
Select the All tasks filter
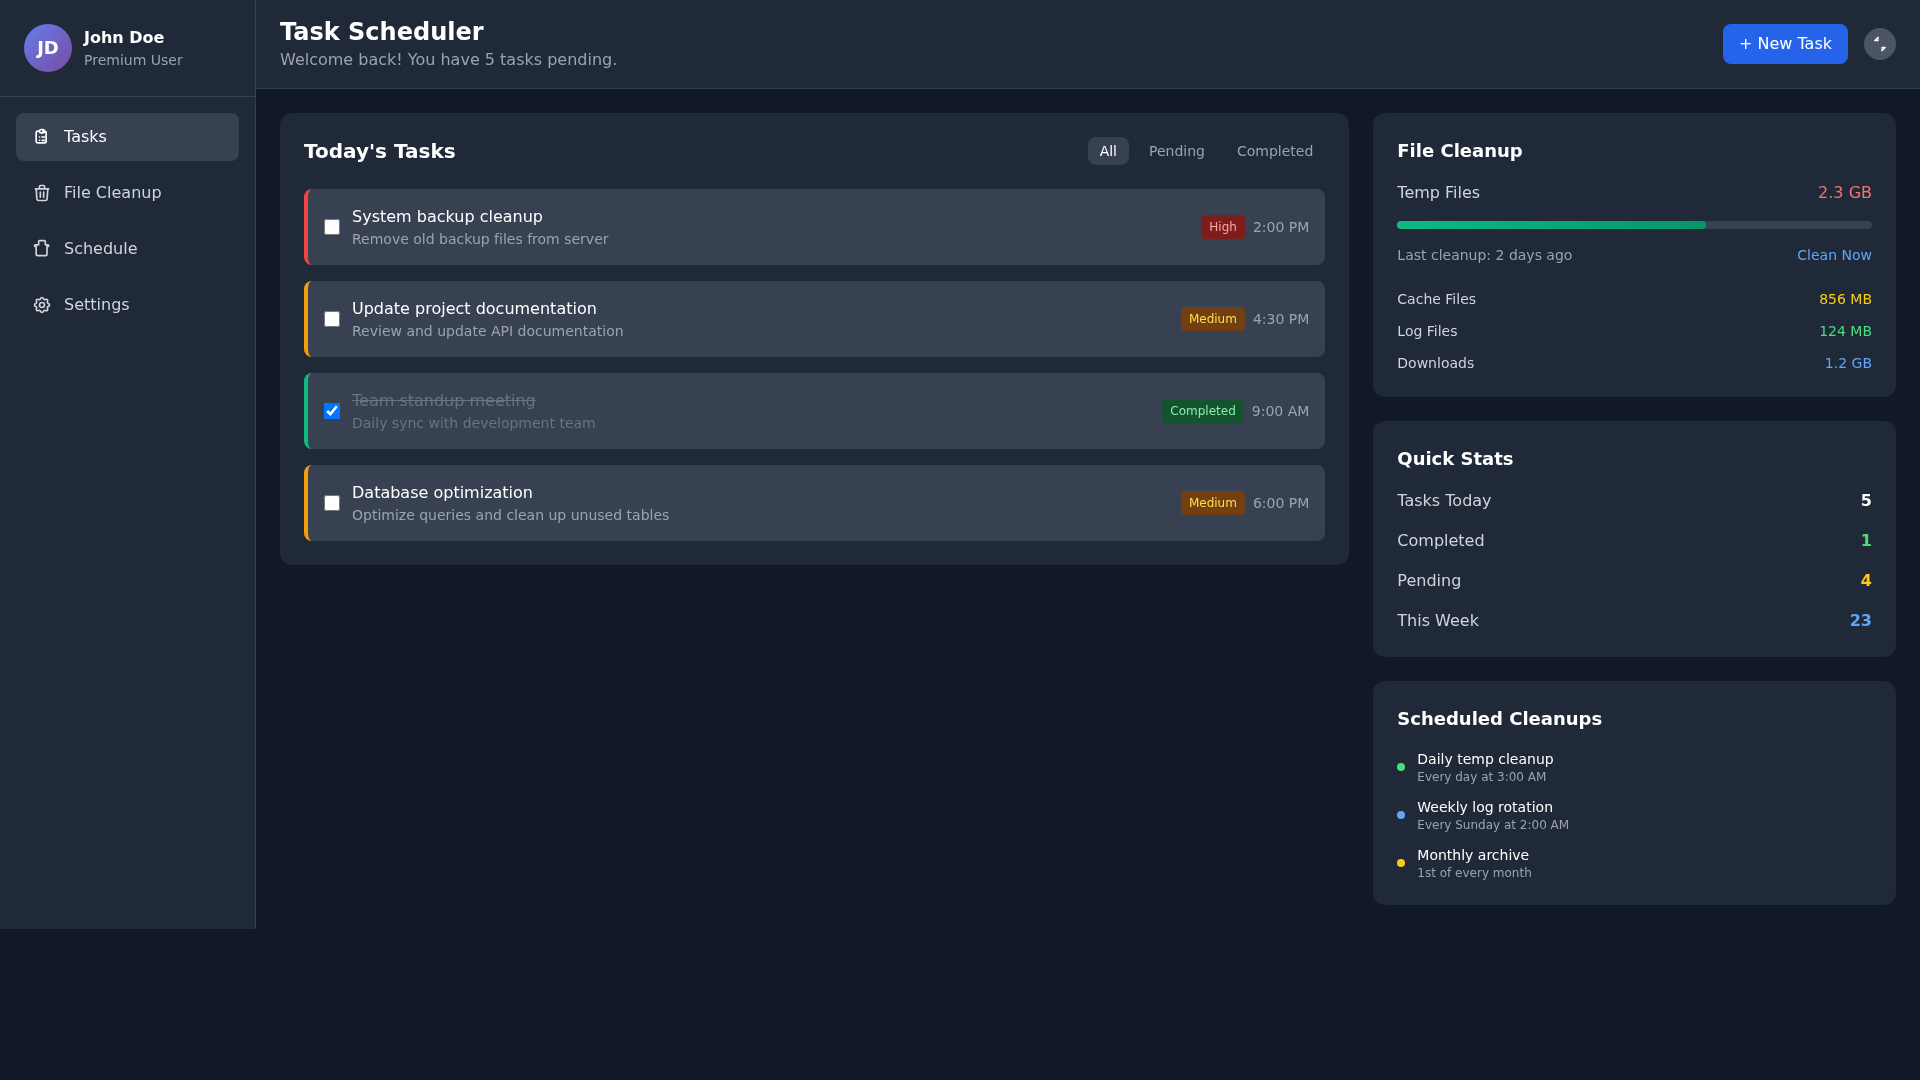click(1107, 151)
